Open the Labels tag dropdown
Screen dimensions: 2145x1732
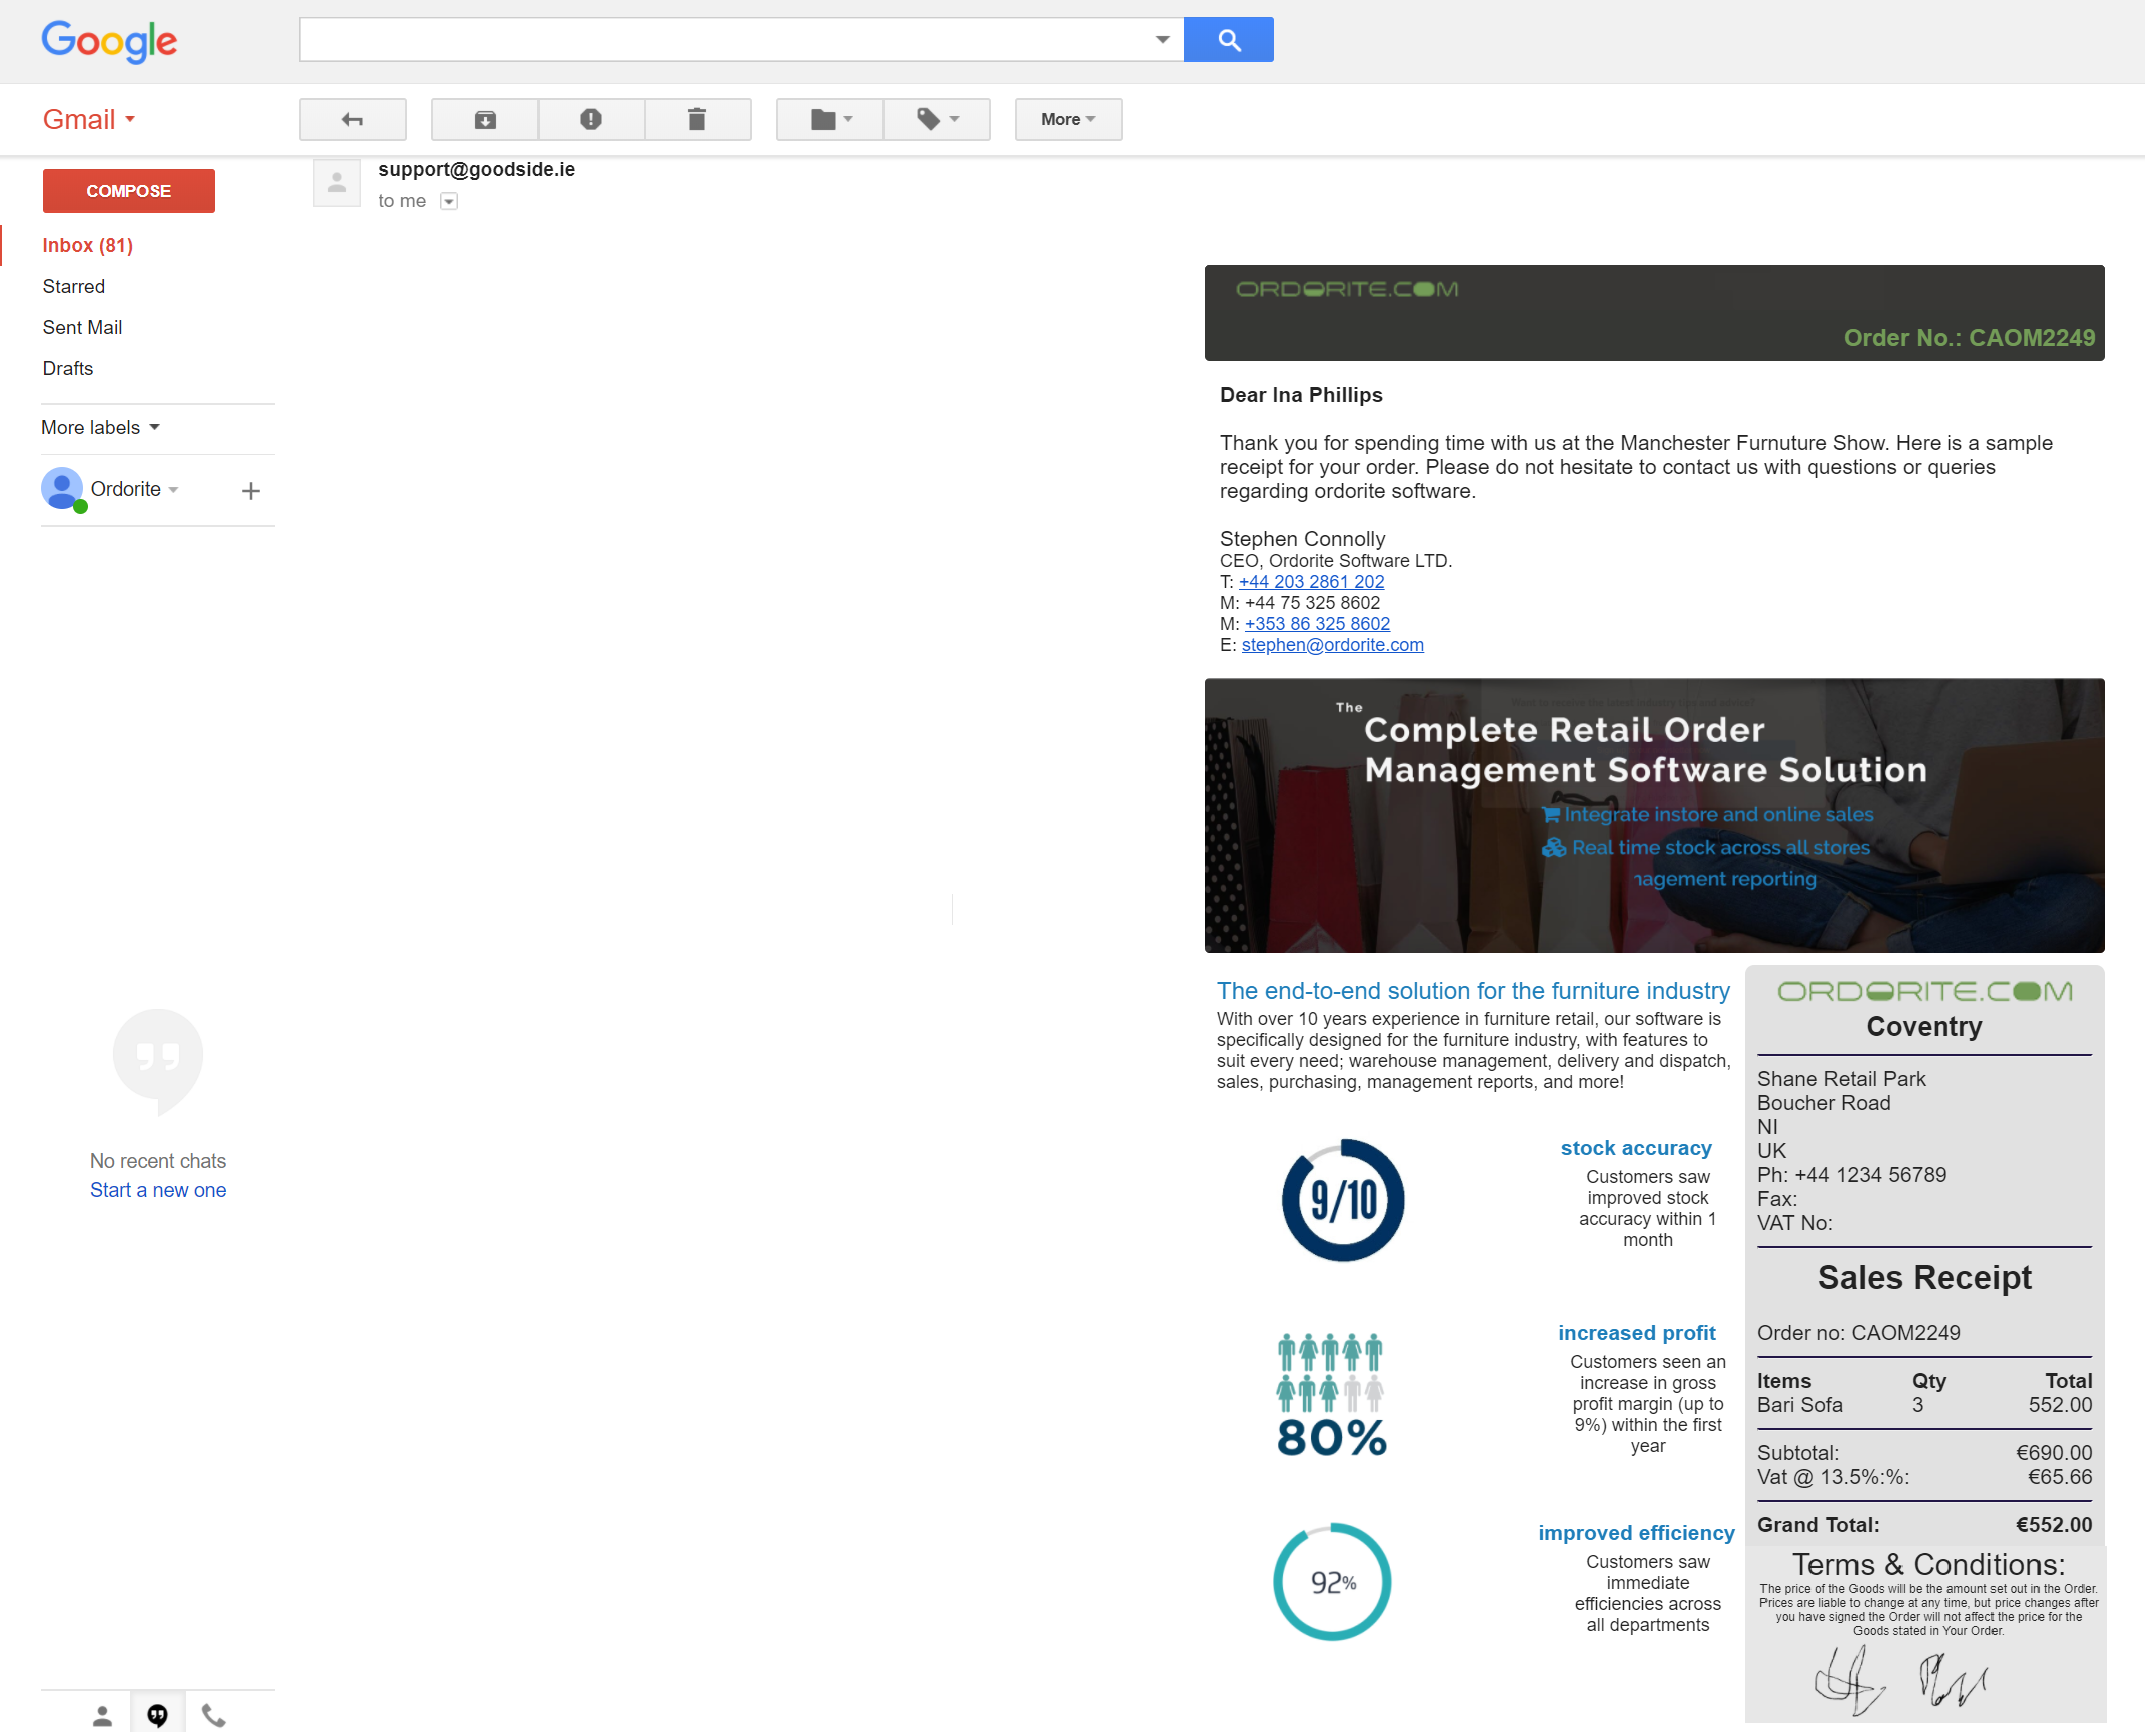(x=937, y=120)
